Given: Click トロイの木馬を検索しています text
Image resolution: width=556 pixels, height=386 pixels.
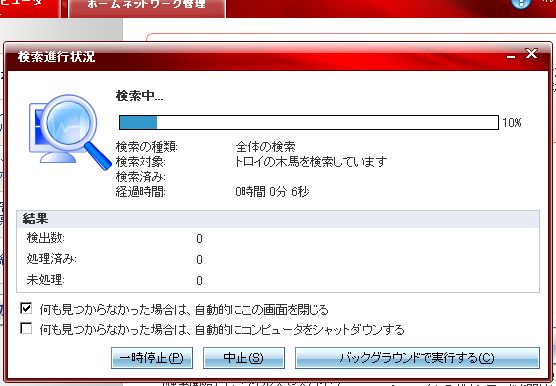Looking at the screenshot, I should point(311,162).
